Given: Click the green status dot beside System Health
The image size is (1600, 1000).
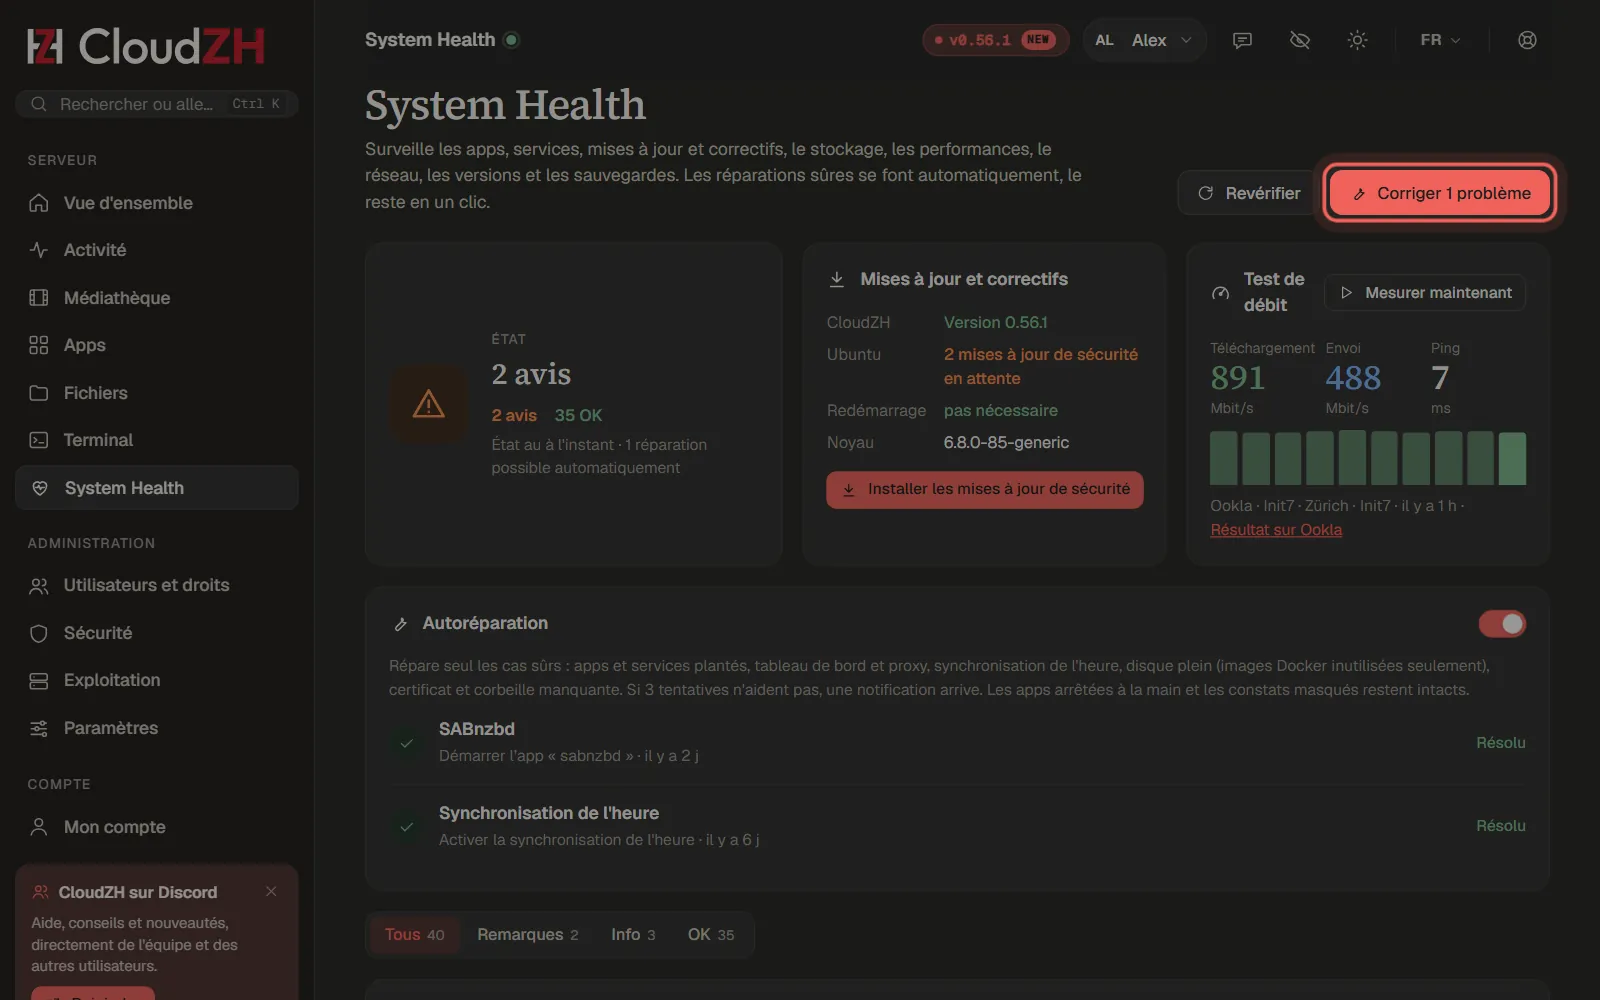Looking at the screenshot, I should [x=512, y=40].
